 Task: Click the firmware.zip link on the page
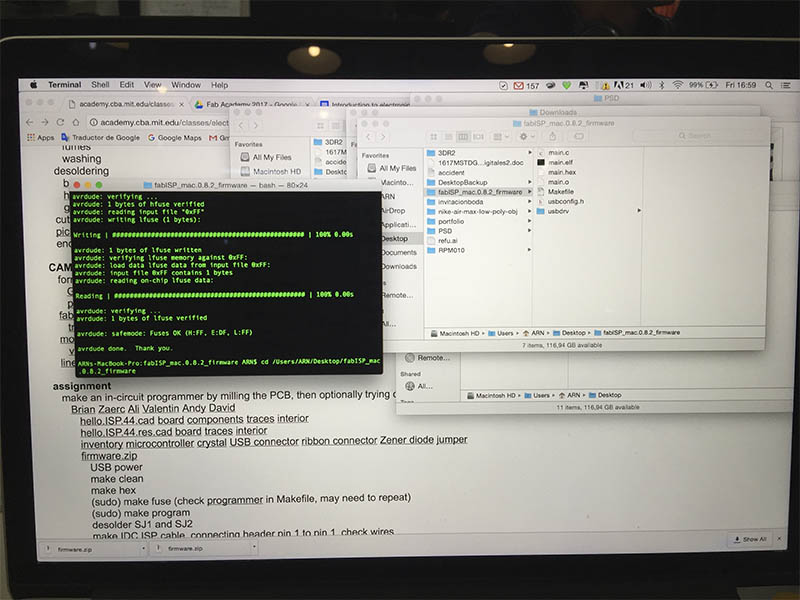point(109,455)
